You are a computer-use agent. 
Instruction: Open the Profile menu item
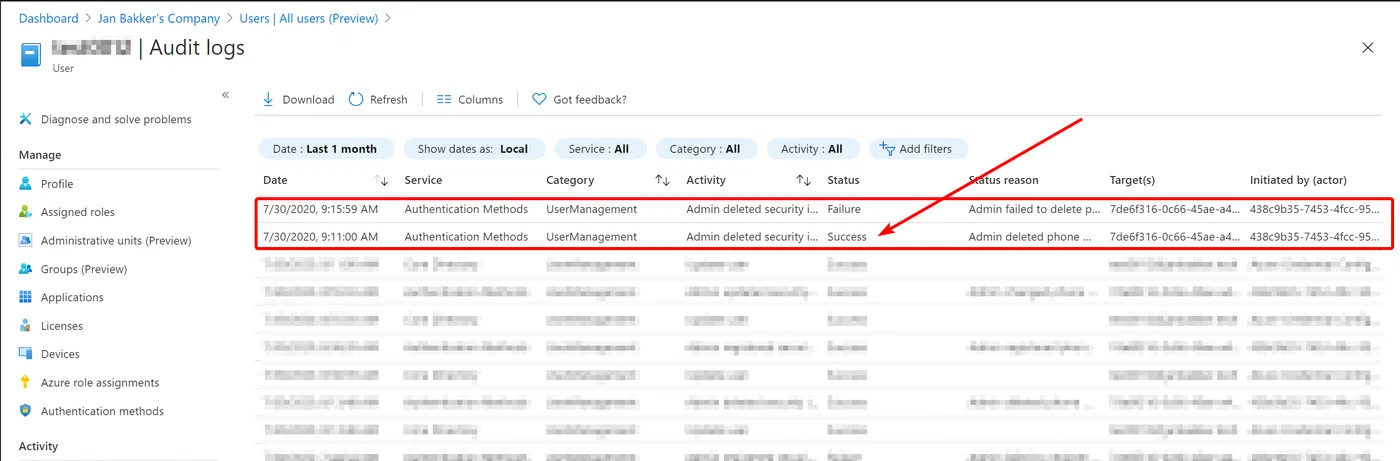[x=57, y=184]
